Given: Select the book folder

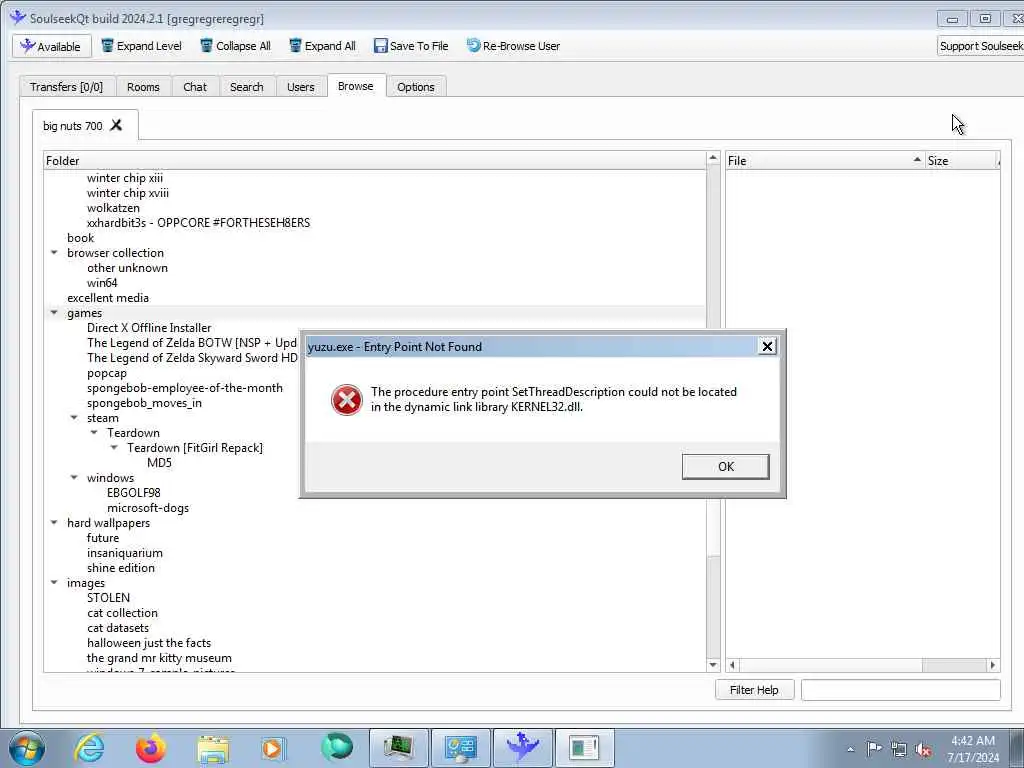Looking at the screenshot, I should pos(80,238).
